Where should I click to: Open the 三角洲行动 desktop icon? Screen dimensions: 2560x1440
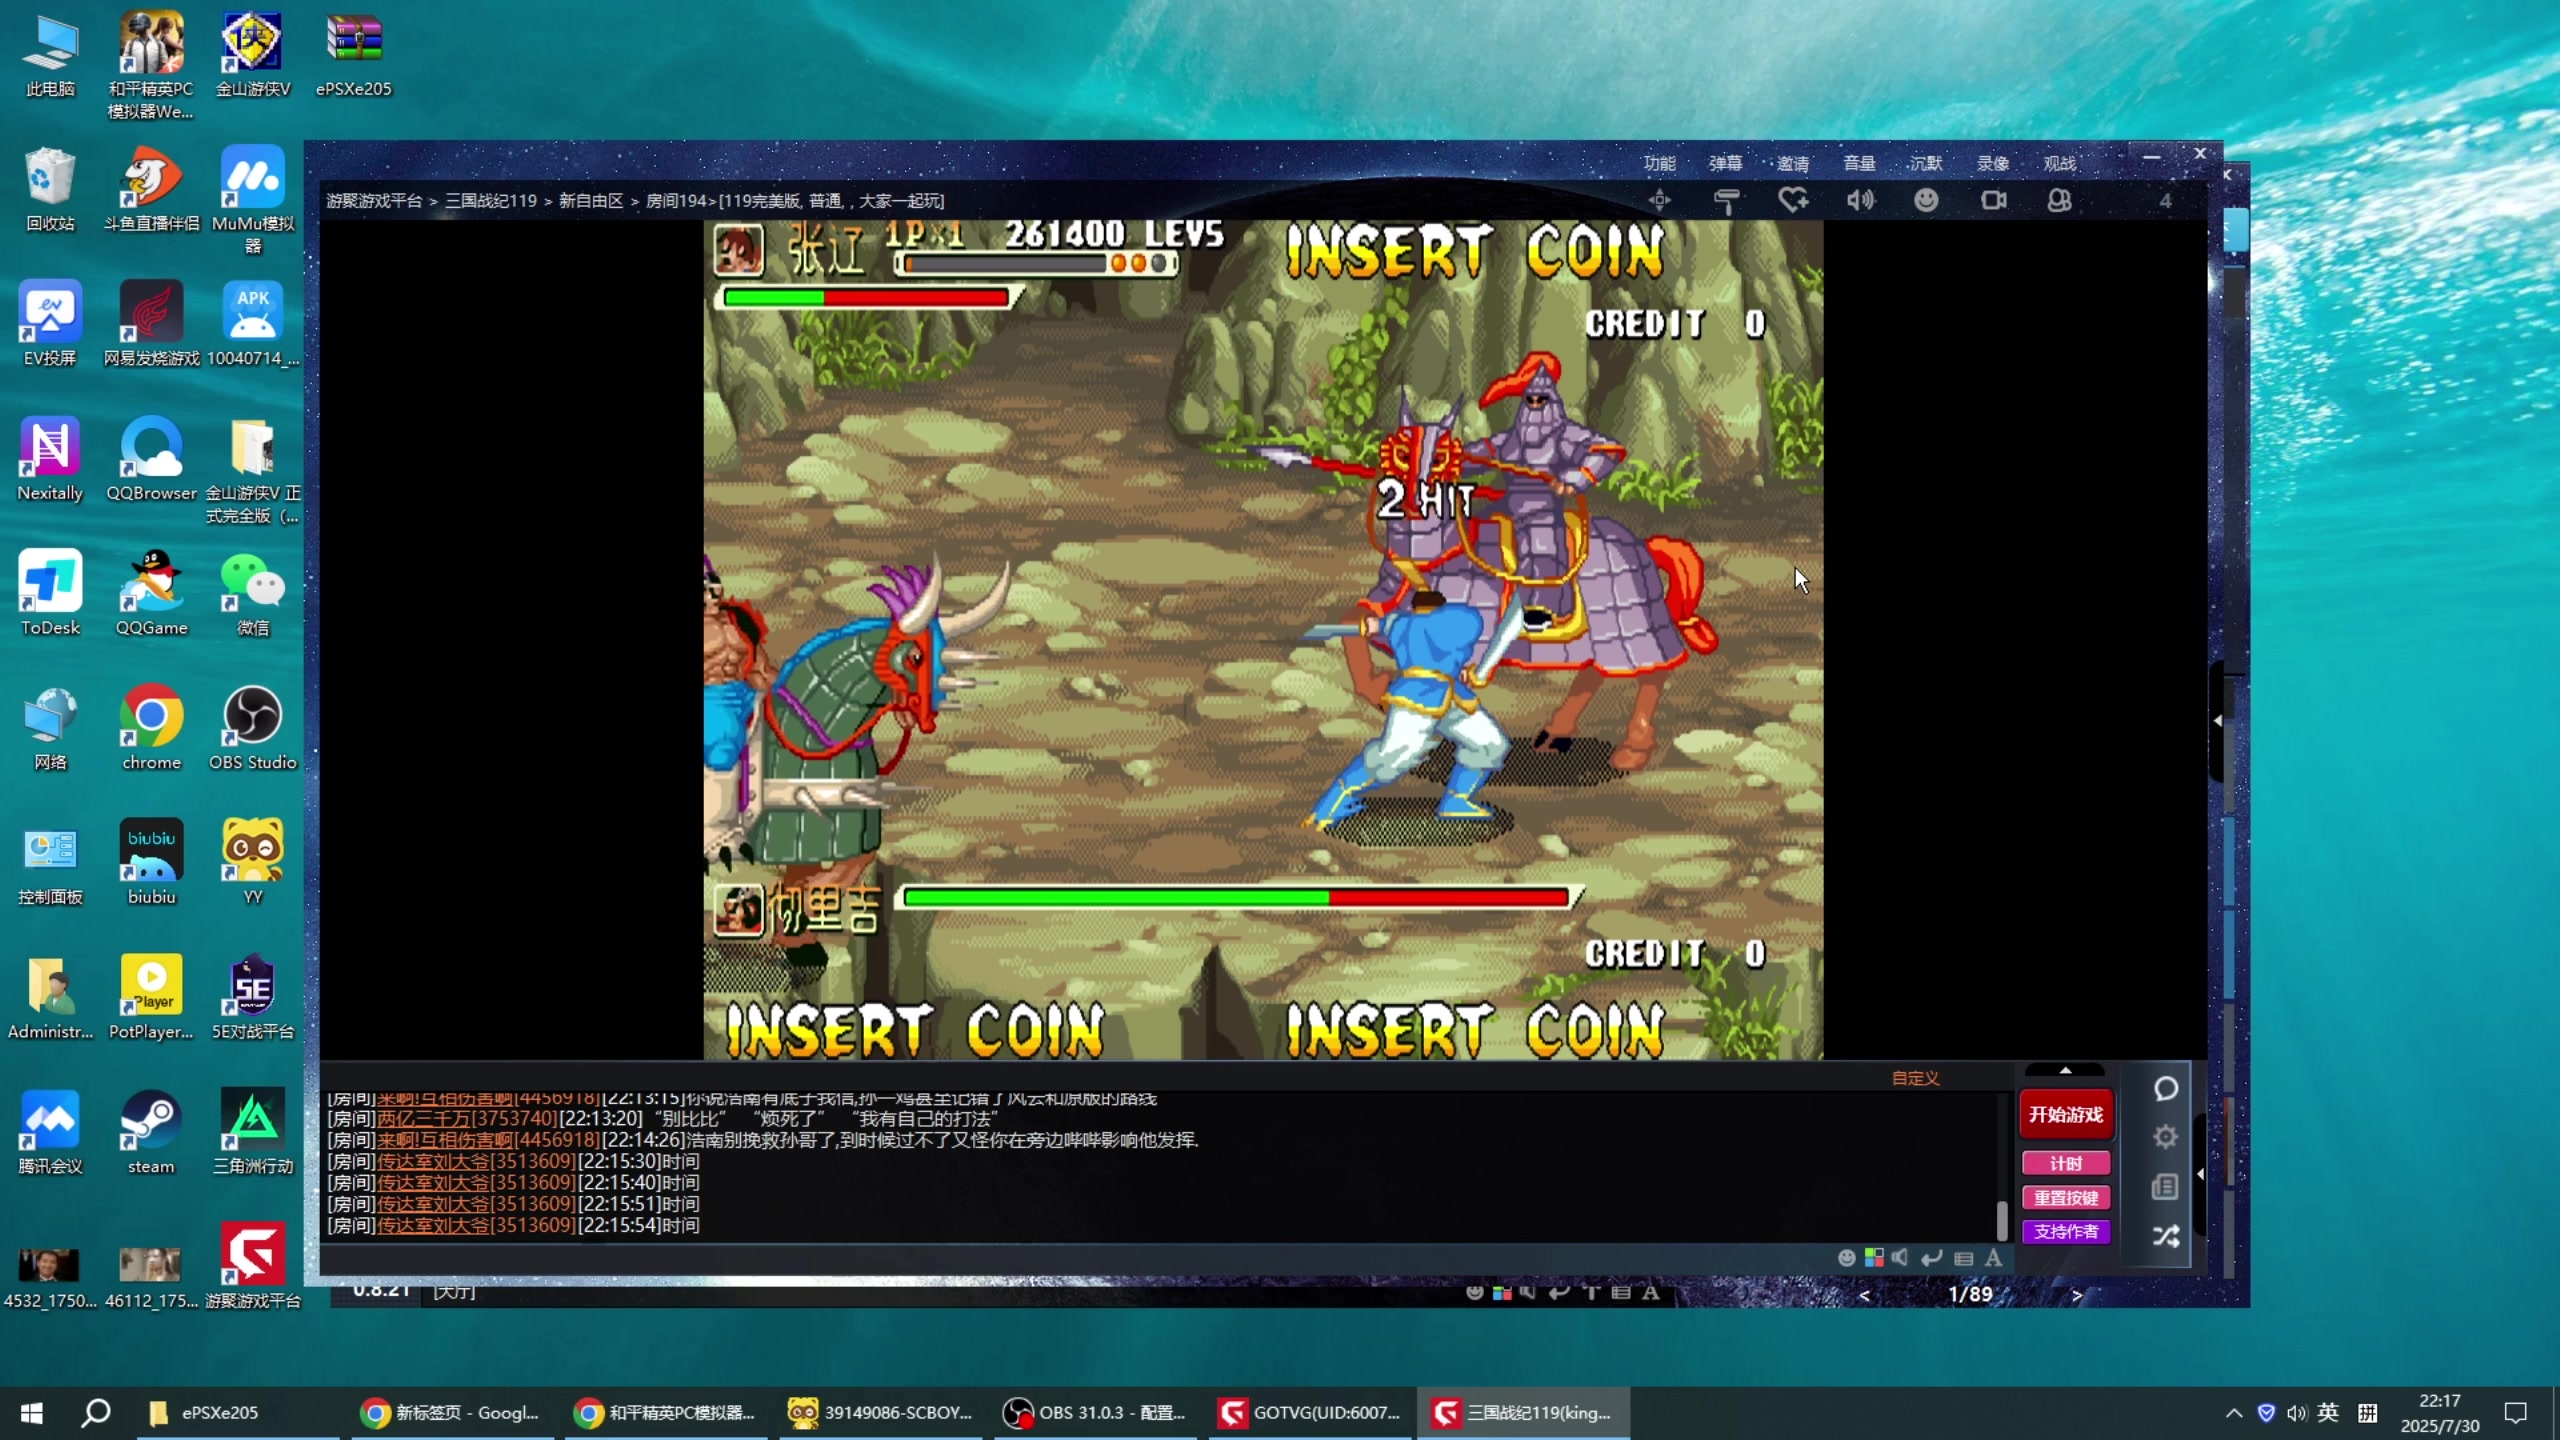pos(253,1132)
